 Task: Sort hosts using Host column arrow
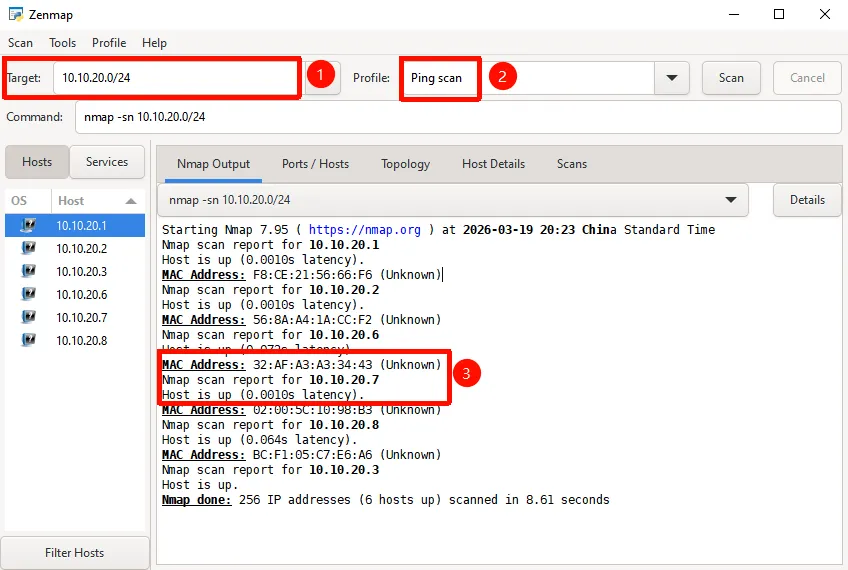point(130,201)
